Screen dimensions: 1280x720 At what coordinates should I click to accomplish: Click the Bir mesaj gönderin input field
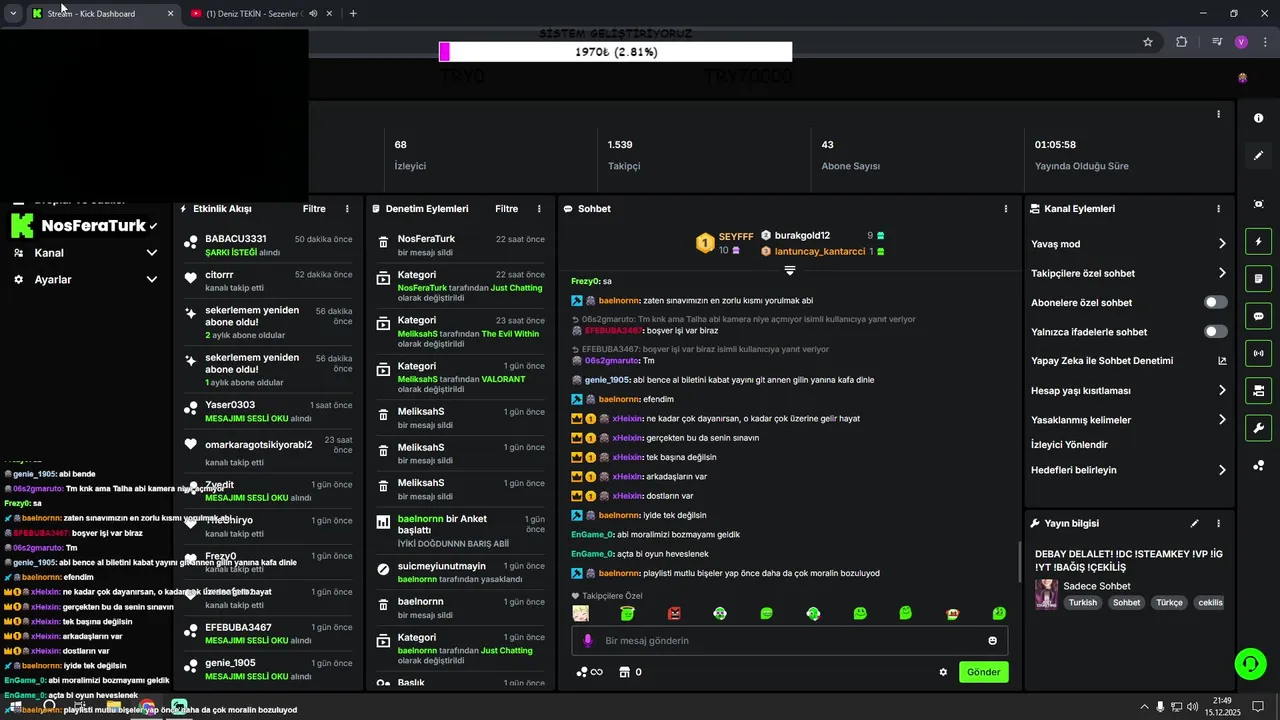coord(790,641)
